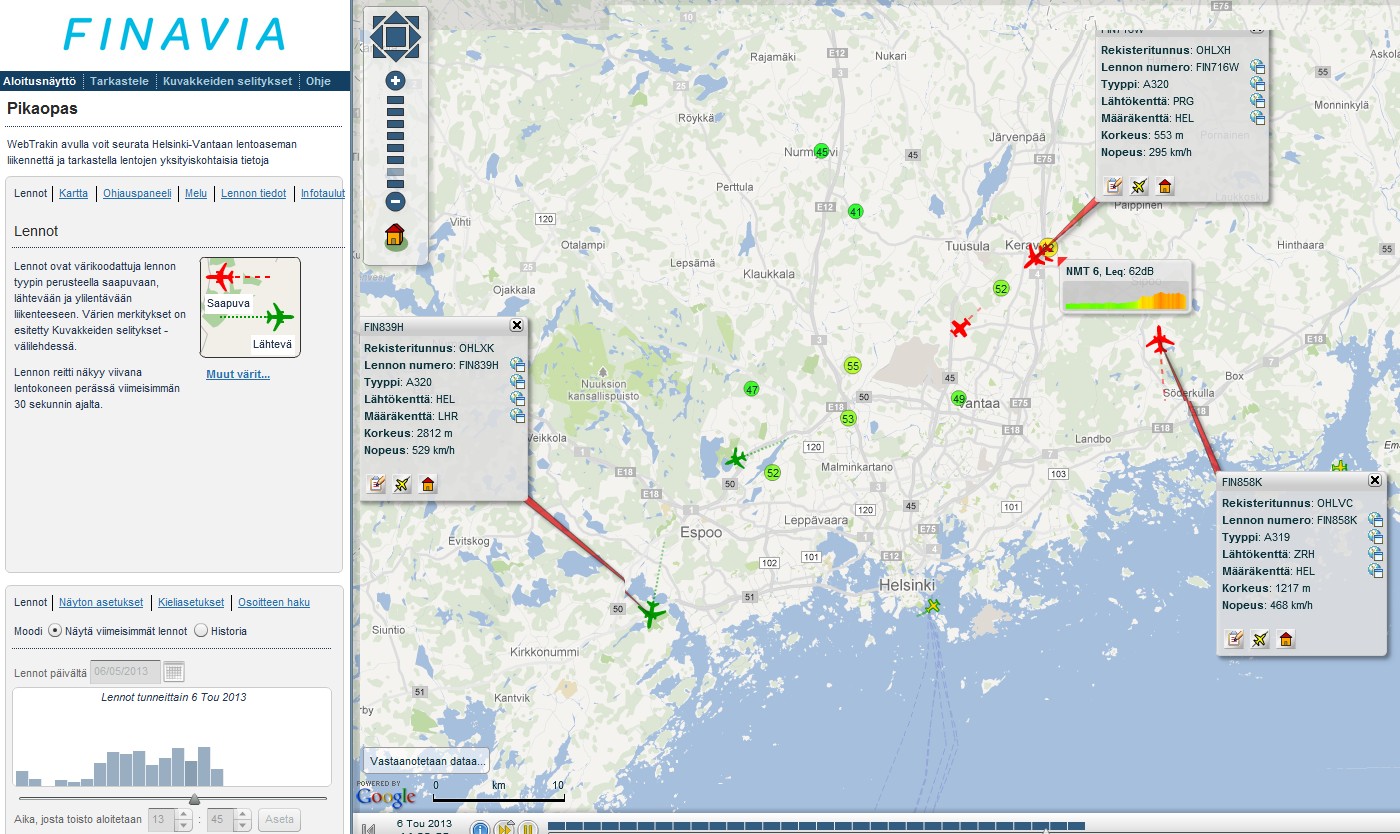1400x834 pixels.
Task: Open the Aloitusnäyttö menu item
Action: tap(40, 81)
